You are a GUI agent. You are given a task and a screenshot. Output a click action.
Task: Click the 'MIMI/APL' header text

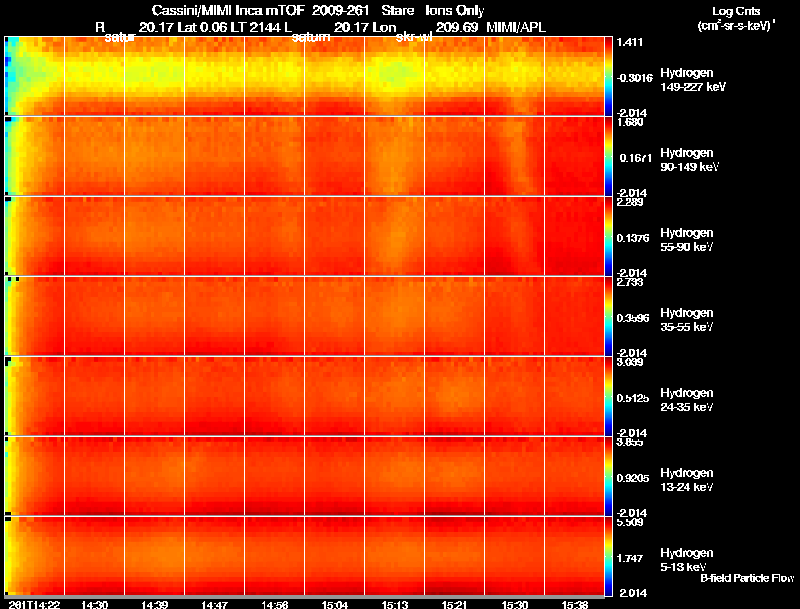(x=516, y=28)
